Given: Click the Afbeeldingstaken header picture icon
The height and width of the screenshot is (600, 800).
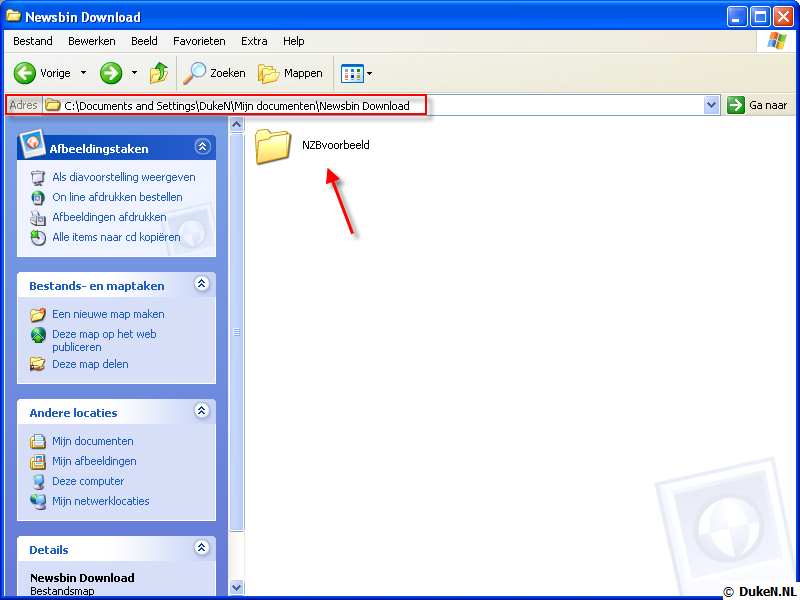Looking at the screenshot, I should (x=32, y=144).
